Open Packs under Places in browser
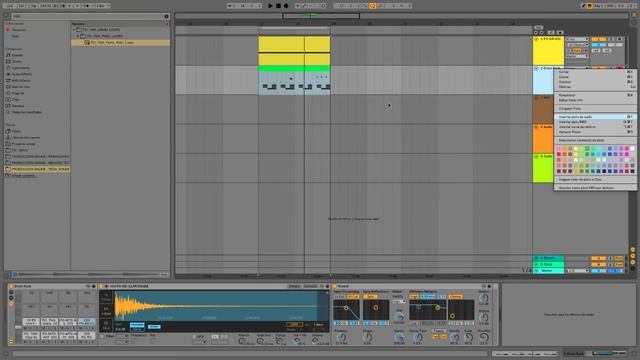 click(x=16, y=131)
